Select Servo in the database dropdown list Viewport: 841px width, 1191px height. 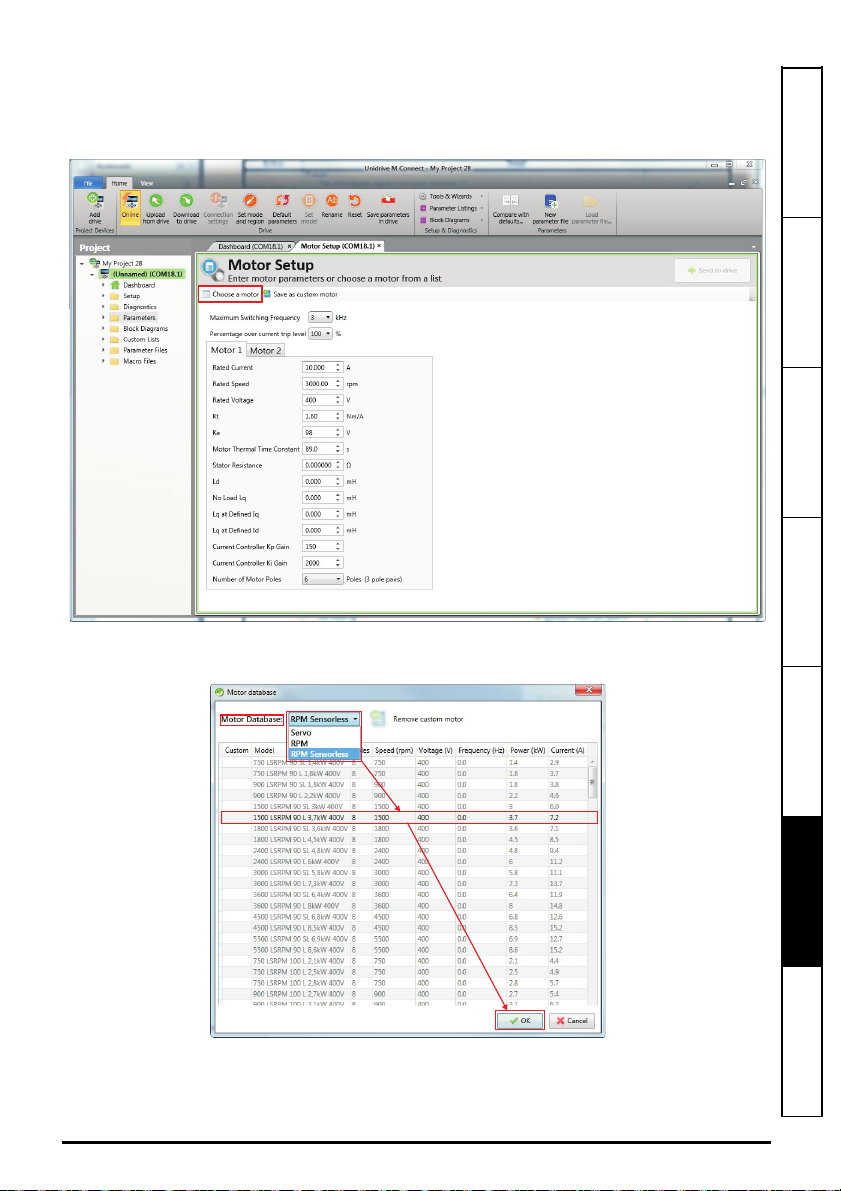(x=323, y=733)
